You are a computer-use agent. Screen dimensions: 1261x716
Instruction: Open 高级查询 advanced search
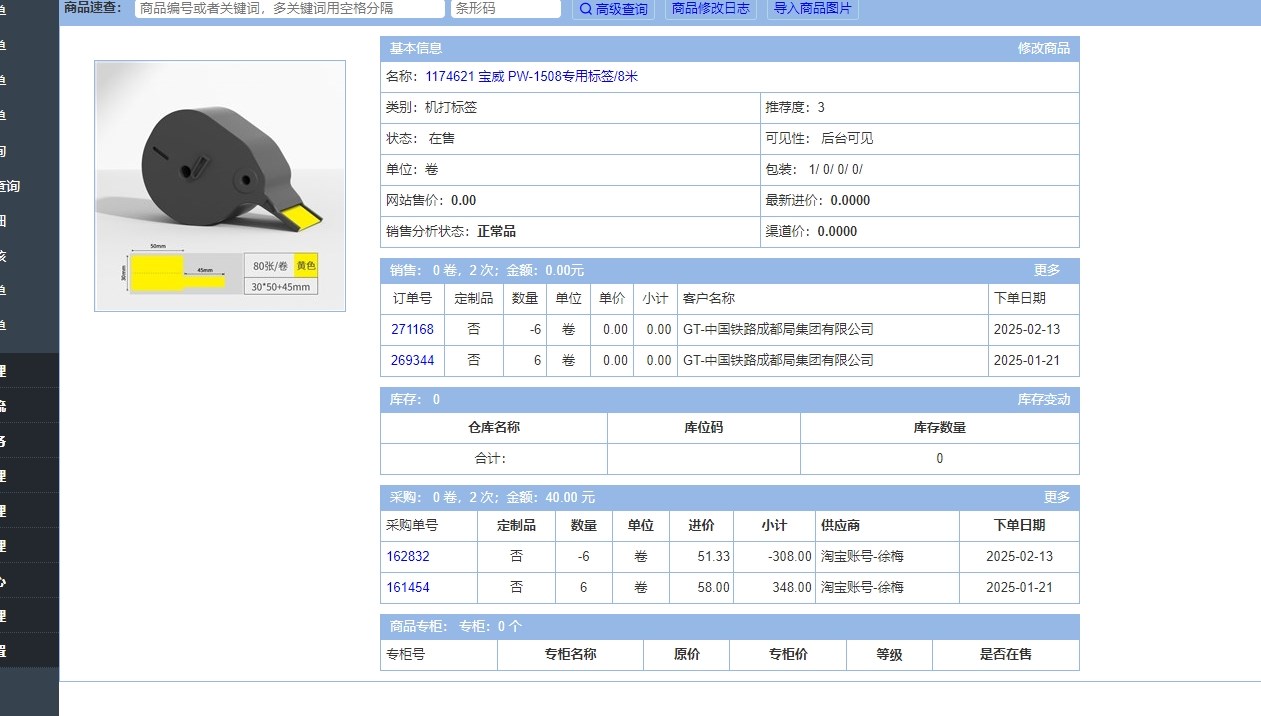coord(613,8)
